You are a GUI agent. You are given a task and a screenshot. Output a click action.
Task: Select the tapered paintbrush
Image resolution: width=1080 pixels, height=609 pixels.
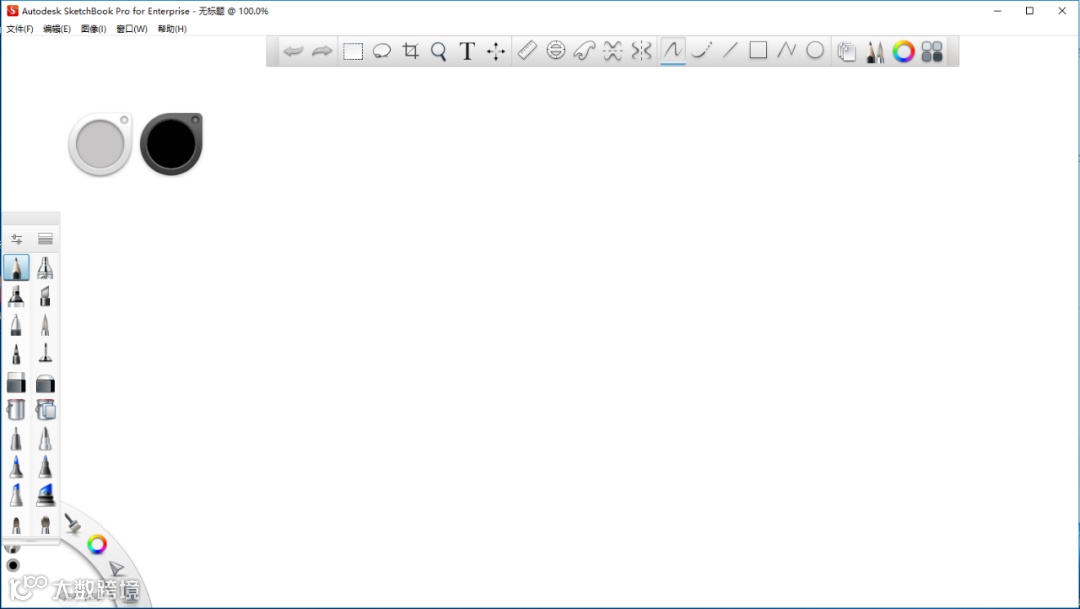[45, 324]
